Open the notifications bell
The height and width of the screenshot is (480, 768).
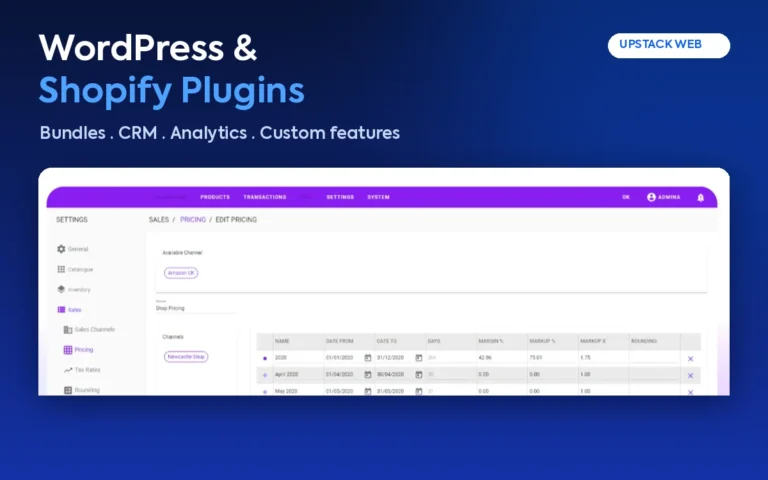coord(700,197)
